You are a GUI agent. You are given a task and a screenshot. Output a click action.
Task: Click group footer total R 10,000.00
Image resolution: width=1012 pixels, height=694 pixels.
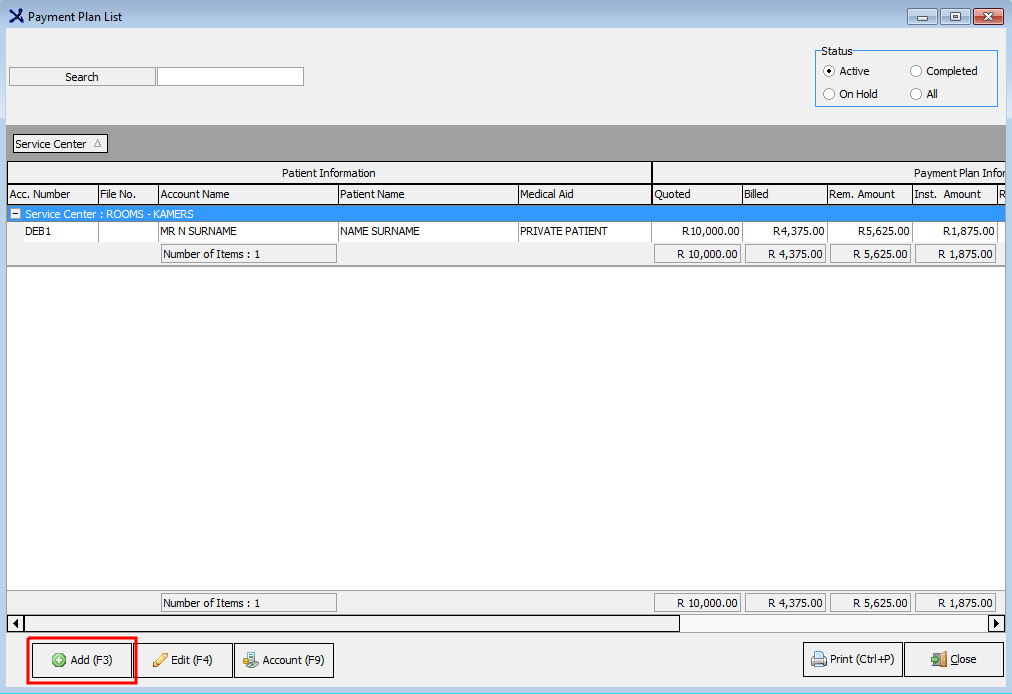[698, 254]
